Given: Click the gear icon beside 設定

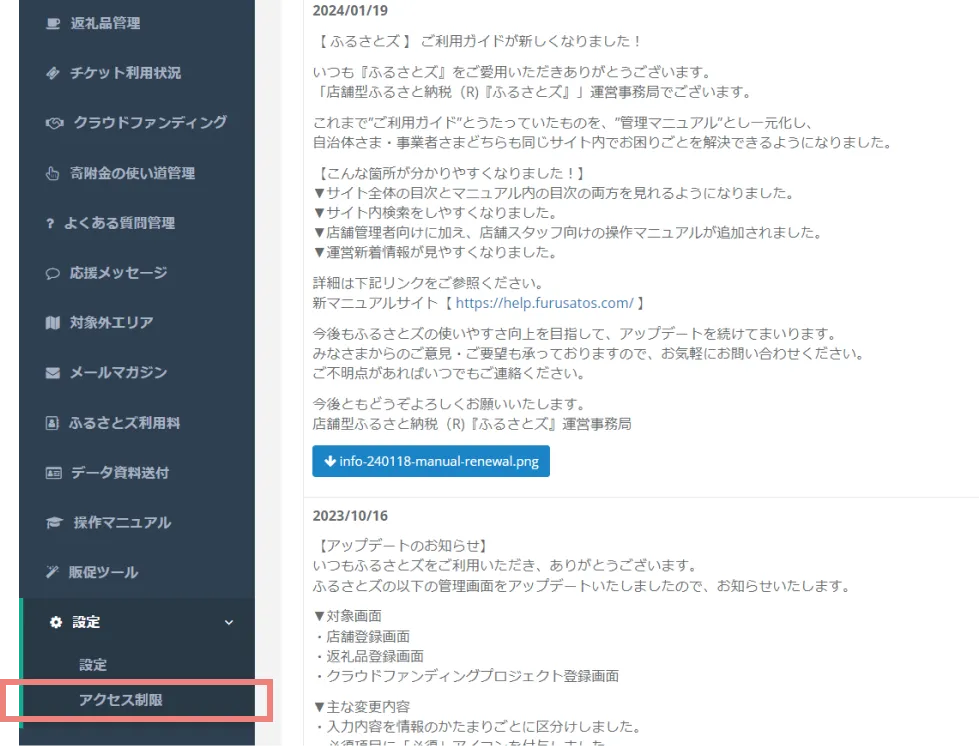Looking at the screenshot, I should (56, 622).
